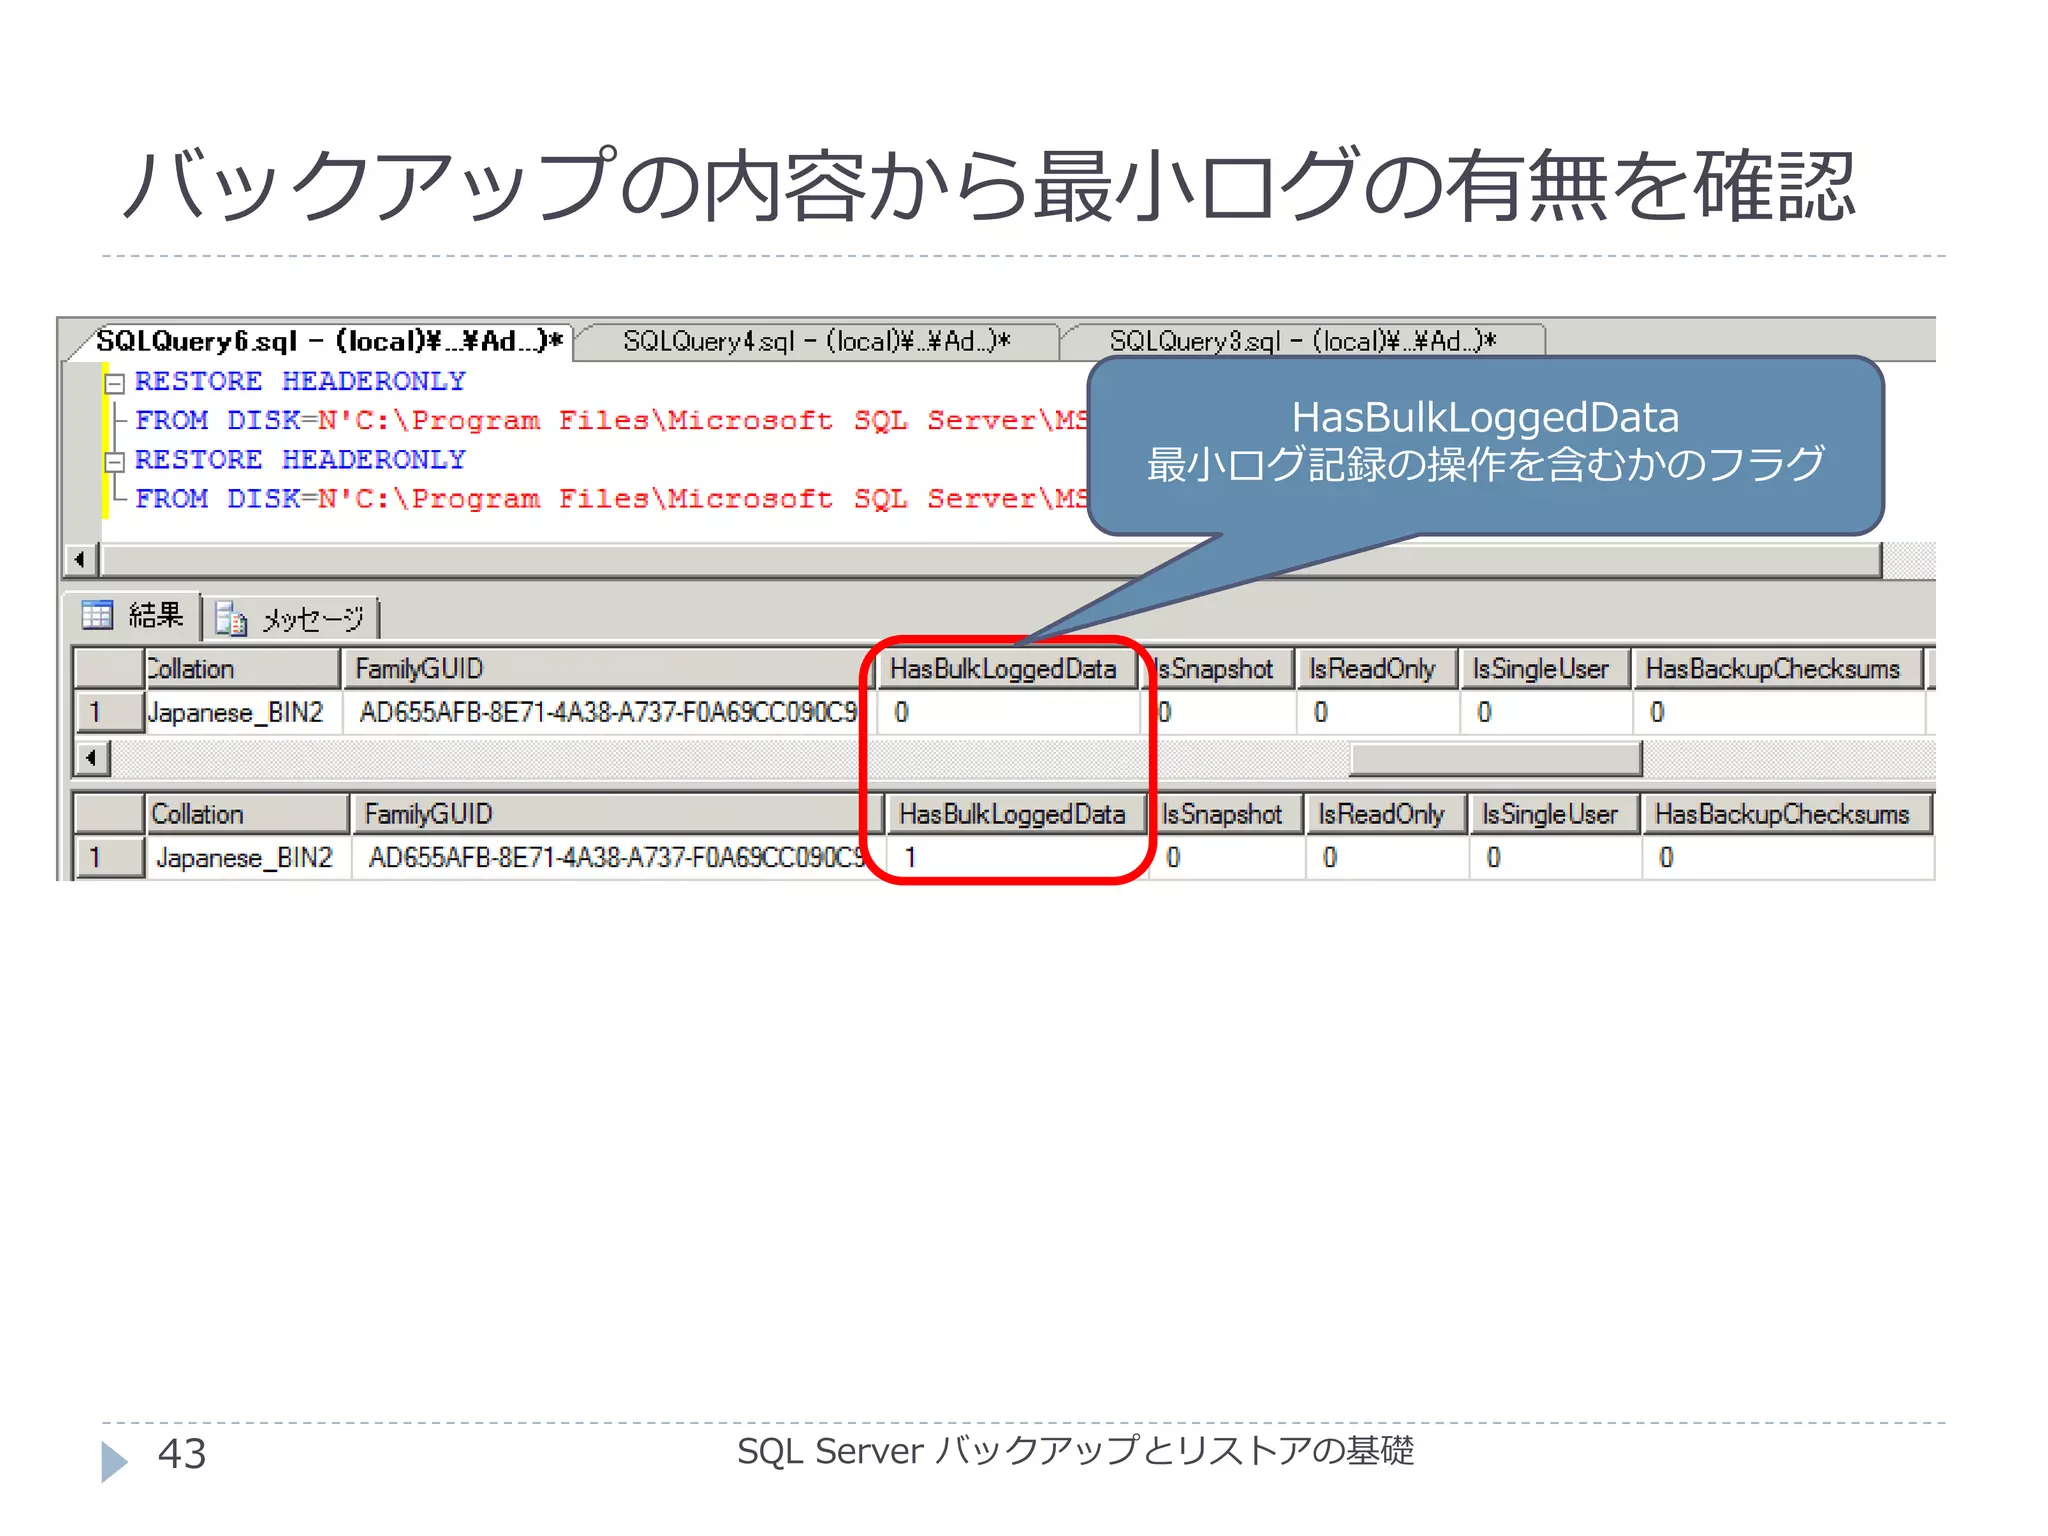Click the Japanese_BIN2 cell in first grid

point(243,713)
